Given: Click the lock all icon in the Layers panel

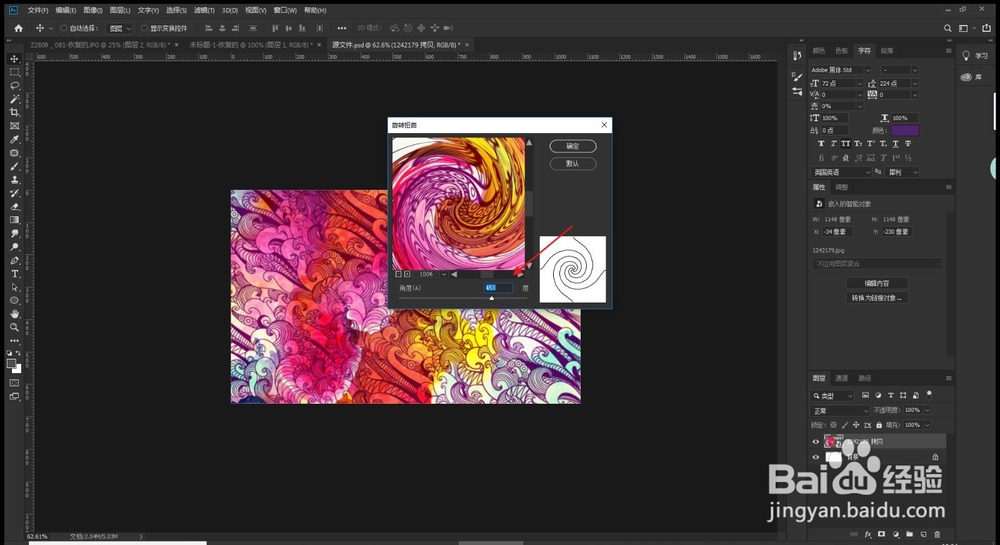Looking at the screenshot, I should pos(879,425).
